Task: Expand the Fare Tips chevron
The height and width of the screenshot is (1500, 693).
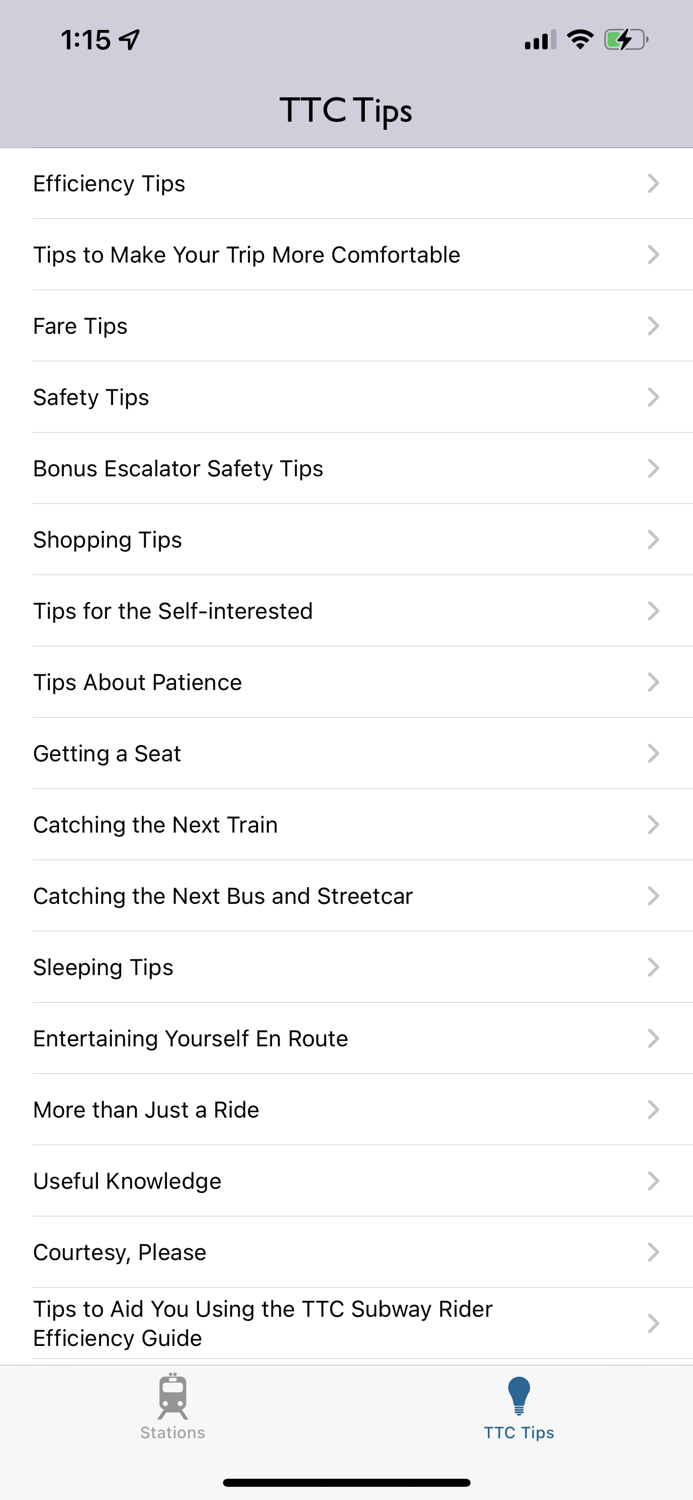Action: (653, 326)
